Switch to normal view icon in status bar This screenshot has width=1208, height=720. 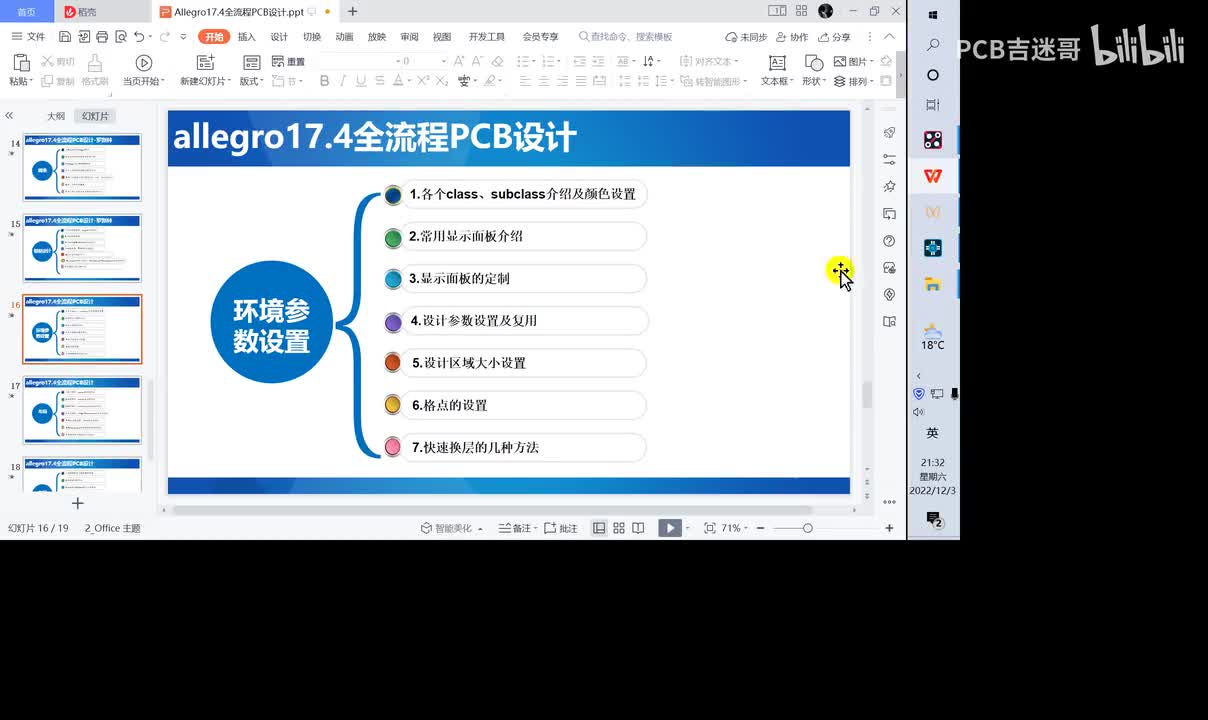pyautogui.click(x=599, y=528)
